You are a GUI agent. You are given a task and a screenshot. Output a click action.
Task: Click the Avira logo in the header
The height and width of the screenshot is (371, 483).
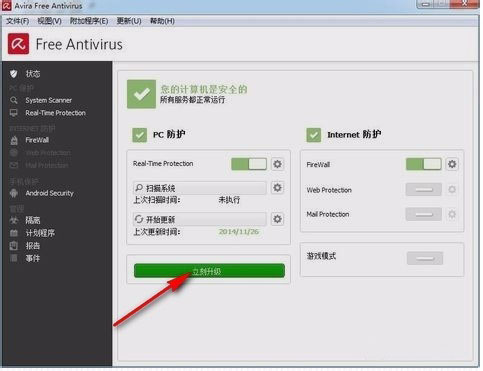(x=18, y=44)
